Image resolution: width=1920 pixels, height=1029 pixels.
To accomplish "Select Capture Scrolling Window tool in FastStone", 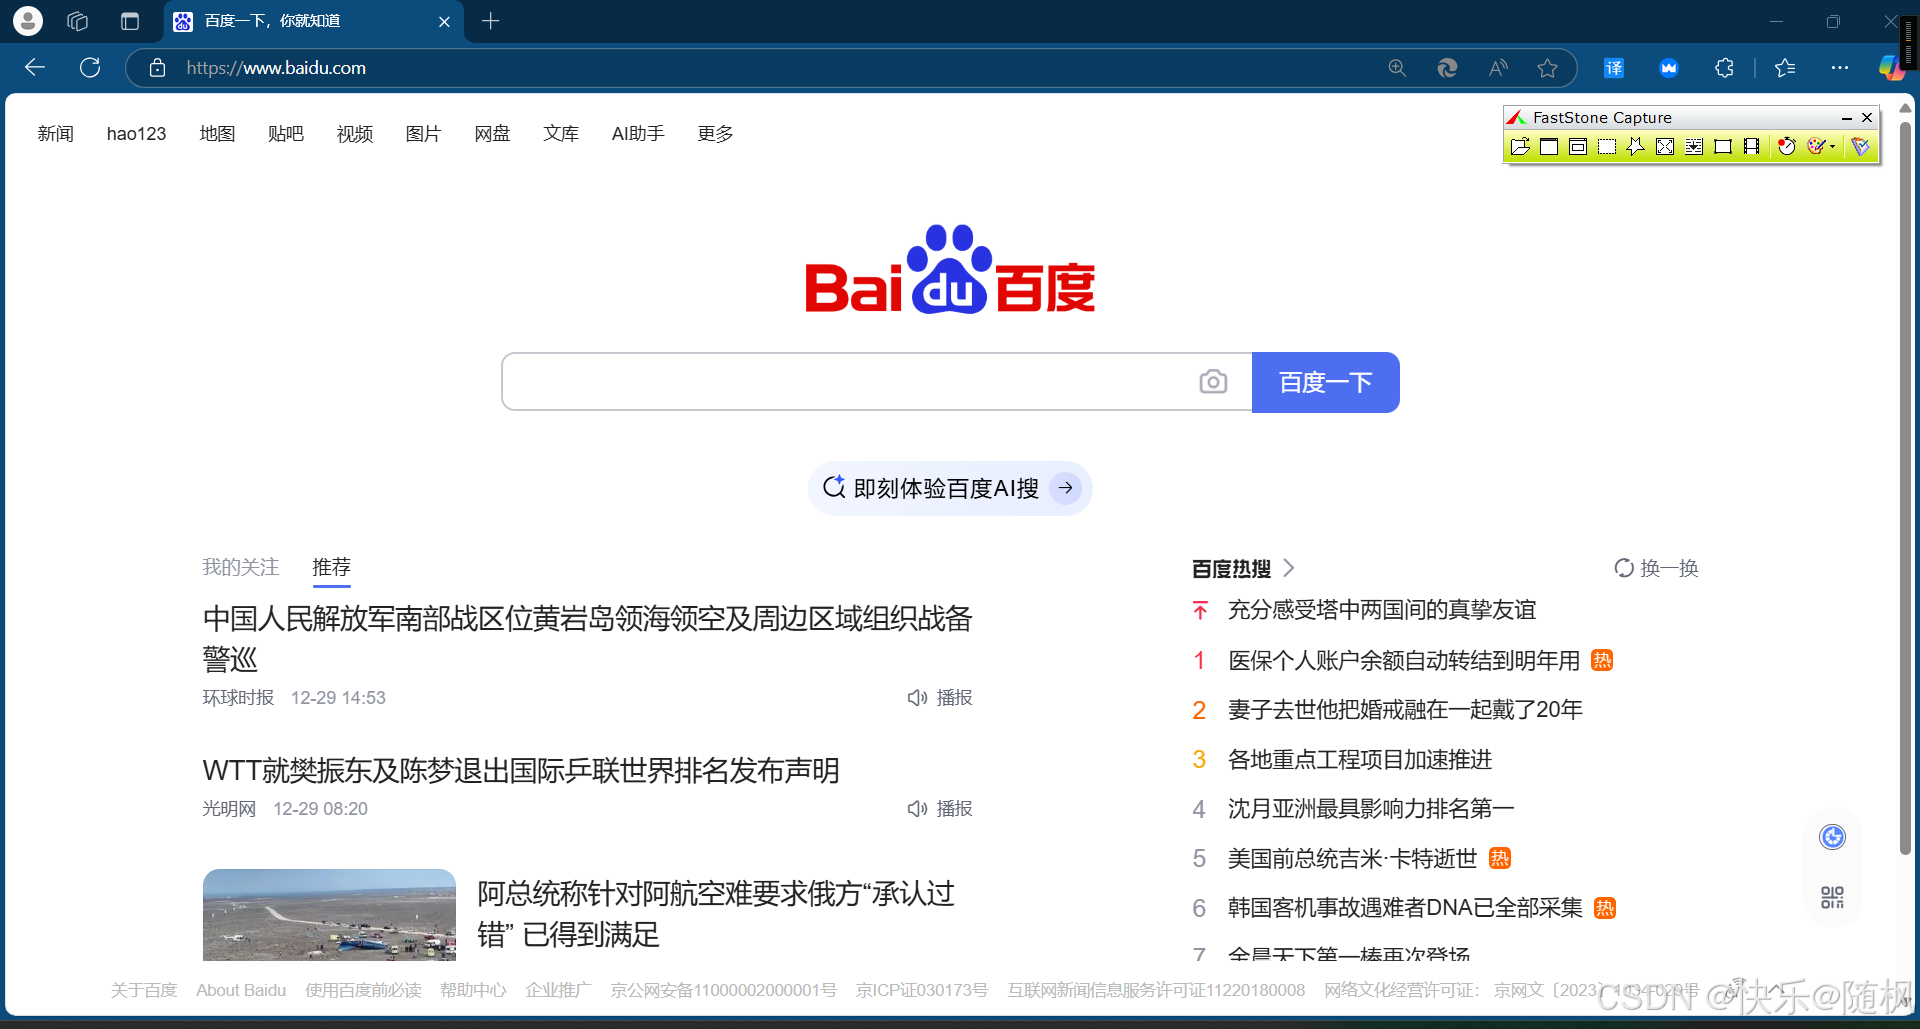I will [1694, 147].
